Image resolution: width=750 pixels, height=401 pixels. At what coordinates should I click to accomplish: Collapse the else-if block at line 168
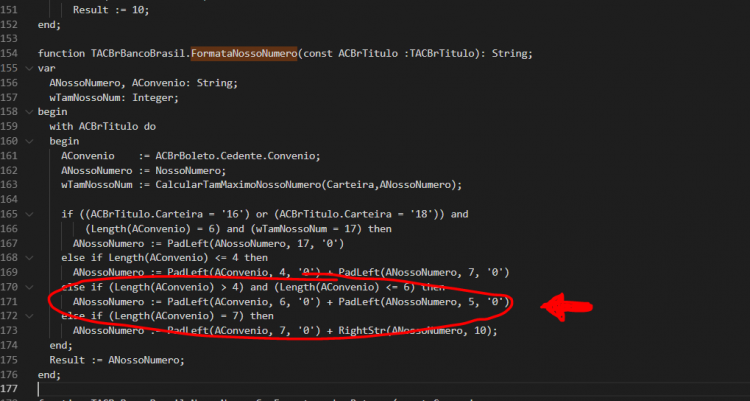click(29, 258)
